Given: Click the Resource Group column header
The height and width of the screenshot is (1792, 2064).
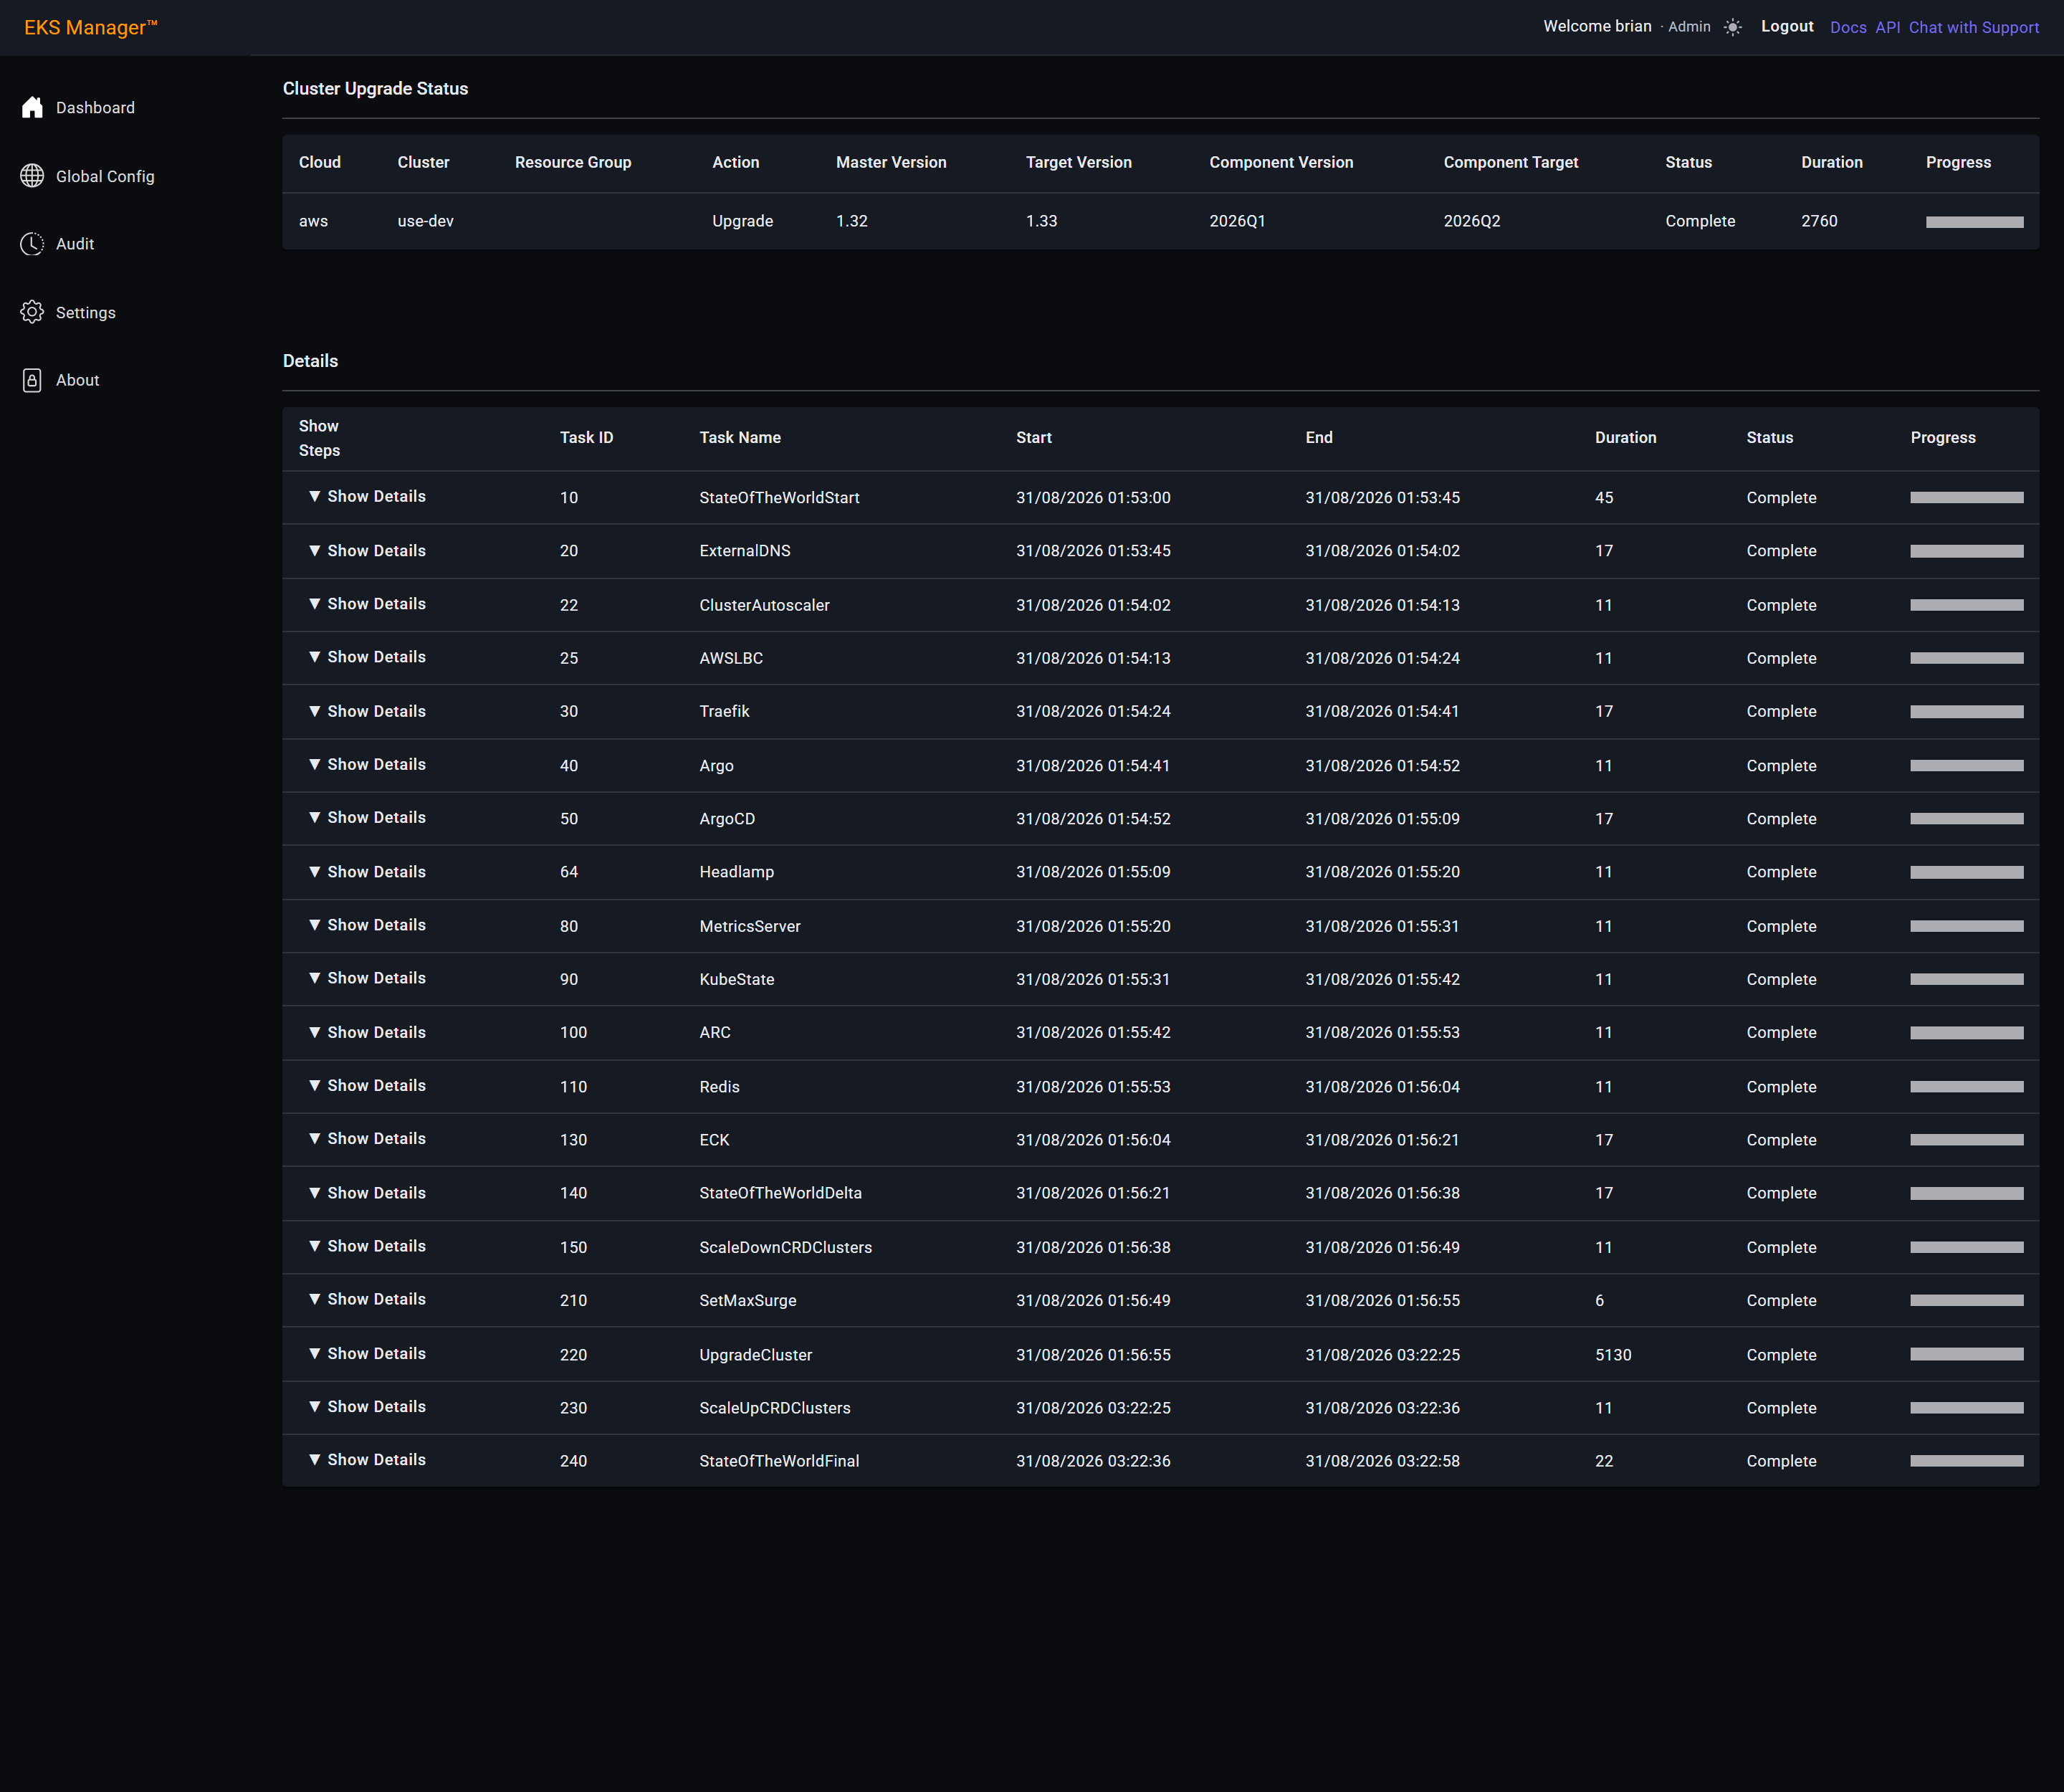Looking at the screenshot, I should 573,162.
